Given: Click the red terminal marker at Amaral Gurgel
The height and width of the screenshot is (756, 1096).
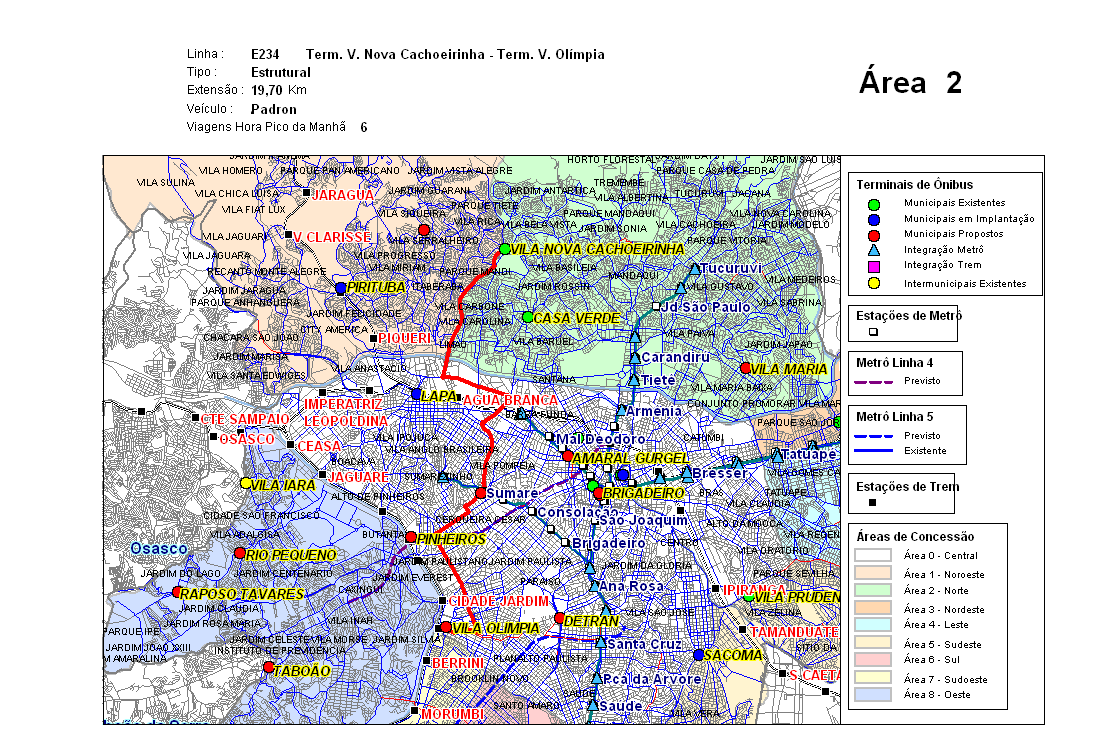Looking at the screenshot, I should (x=568, y=456).
